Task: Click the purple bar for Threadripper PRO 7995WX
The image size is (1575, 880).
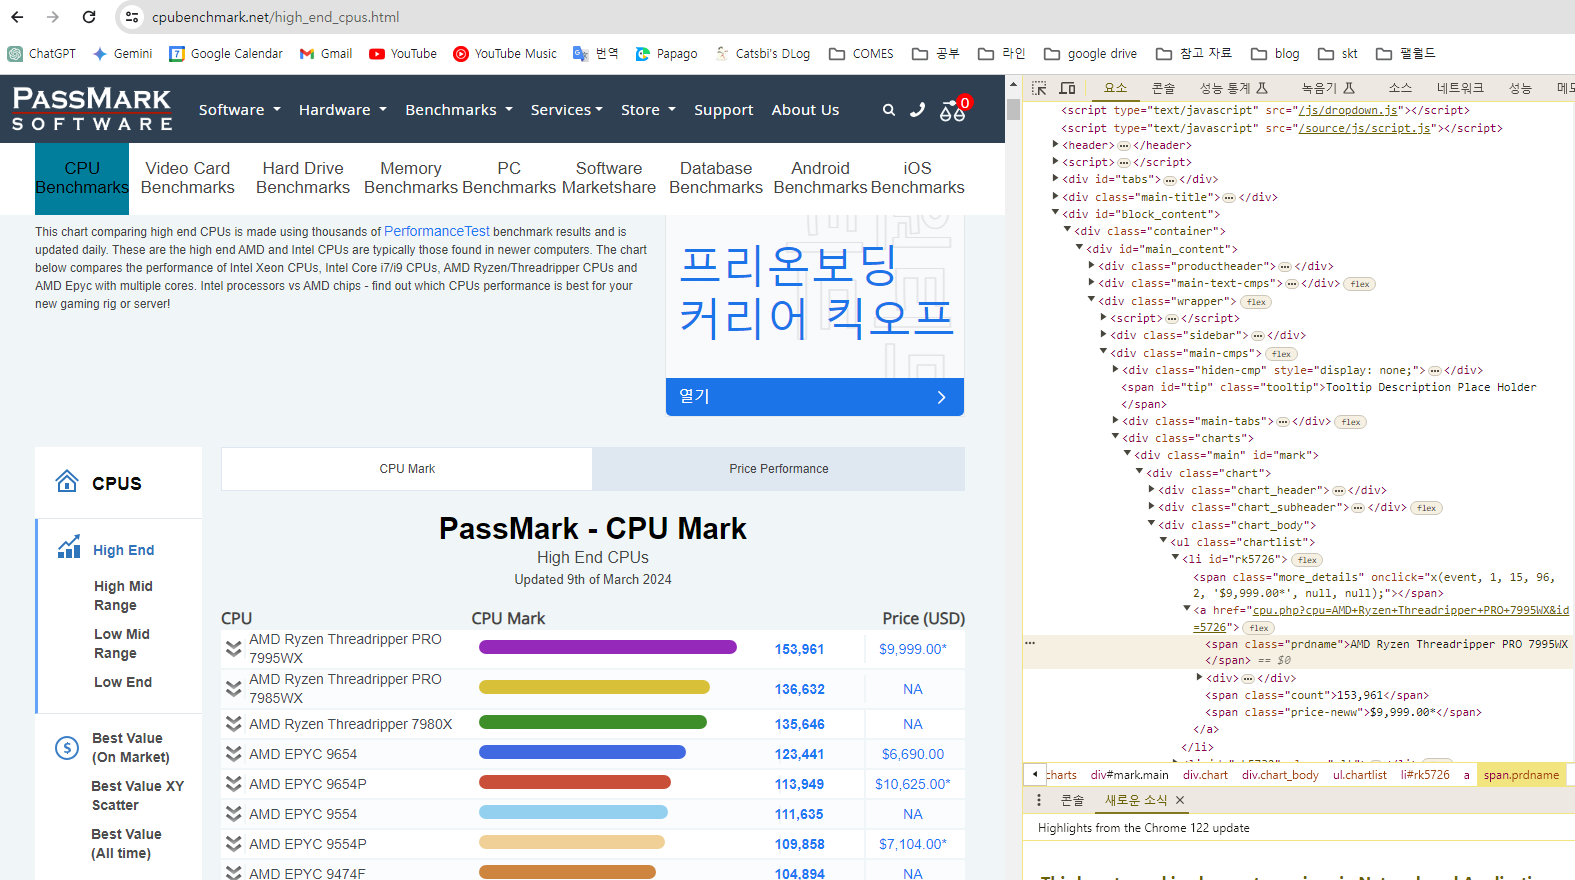Action: coord(608,647)
